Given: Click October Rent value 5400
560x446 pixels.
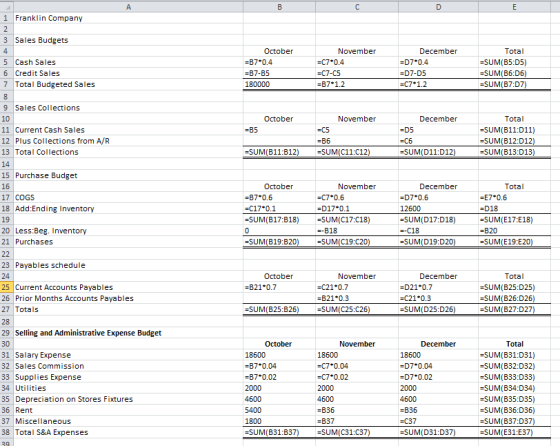Looking at the screenshot, I should coord(279,410).
